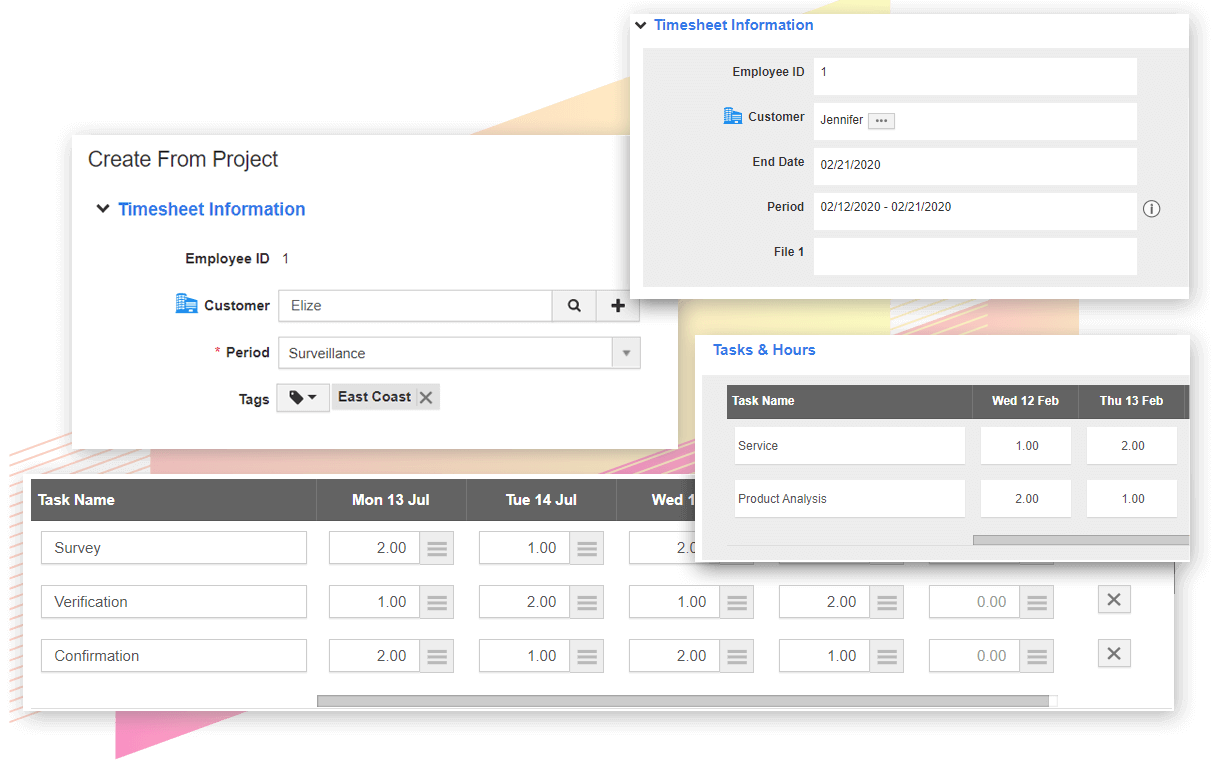Click the Product Analysis hours field for Wed 12 Feb

pyautogui.click(x=1026, y=499)
